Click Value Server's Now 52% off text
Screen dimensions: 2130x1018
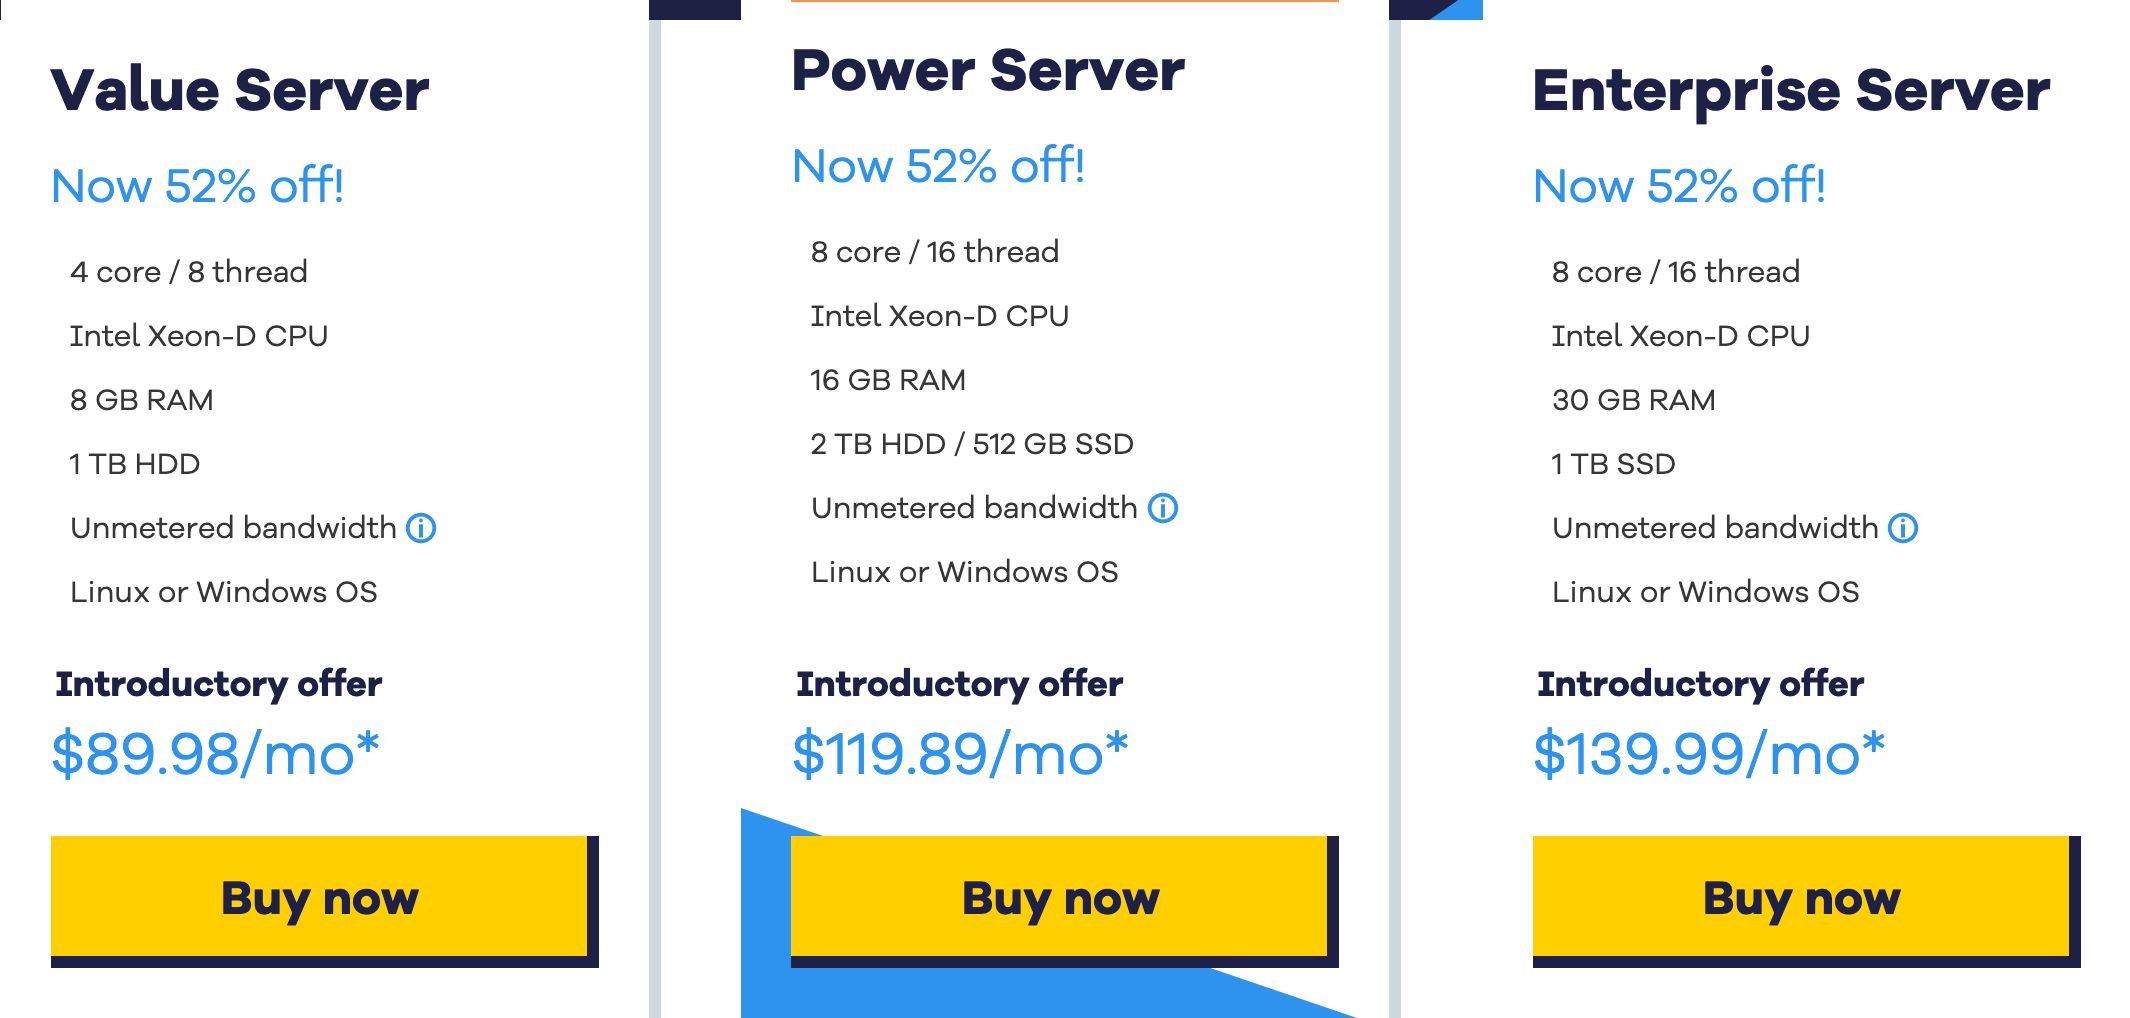click(x=198, y=186)
